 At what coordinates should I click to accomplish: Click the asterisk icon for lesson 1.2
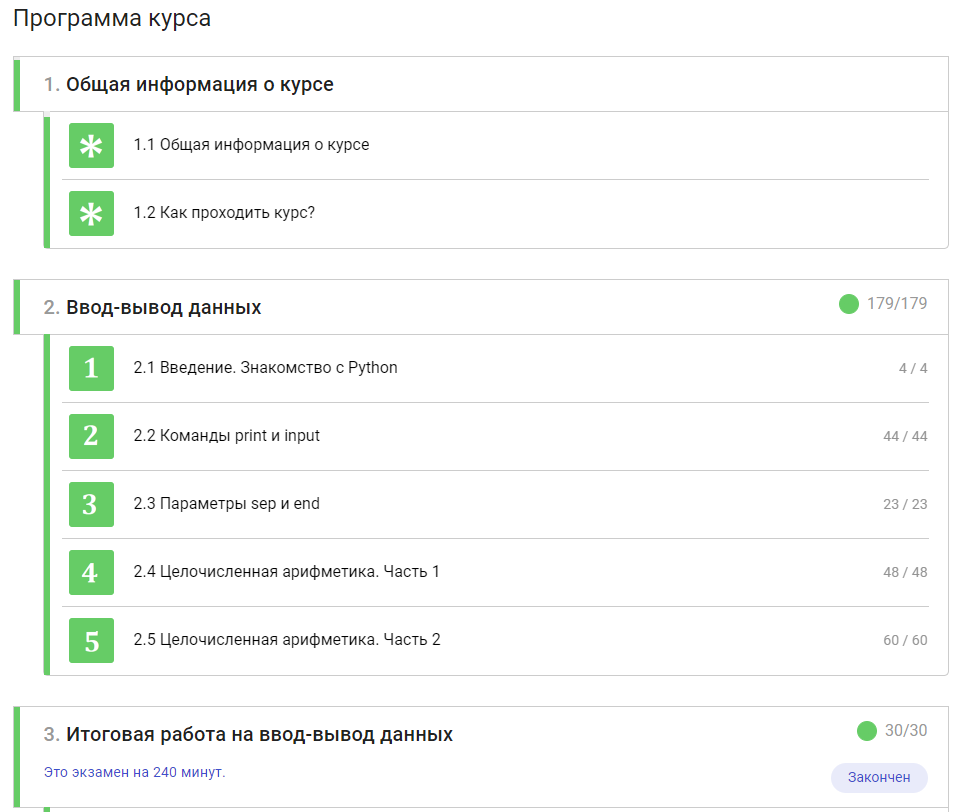click(91, 214)
